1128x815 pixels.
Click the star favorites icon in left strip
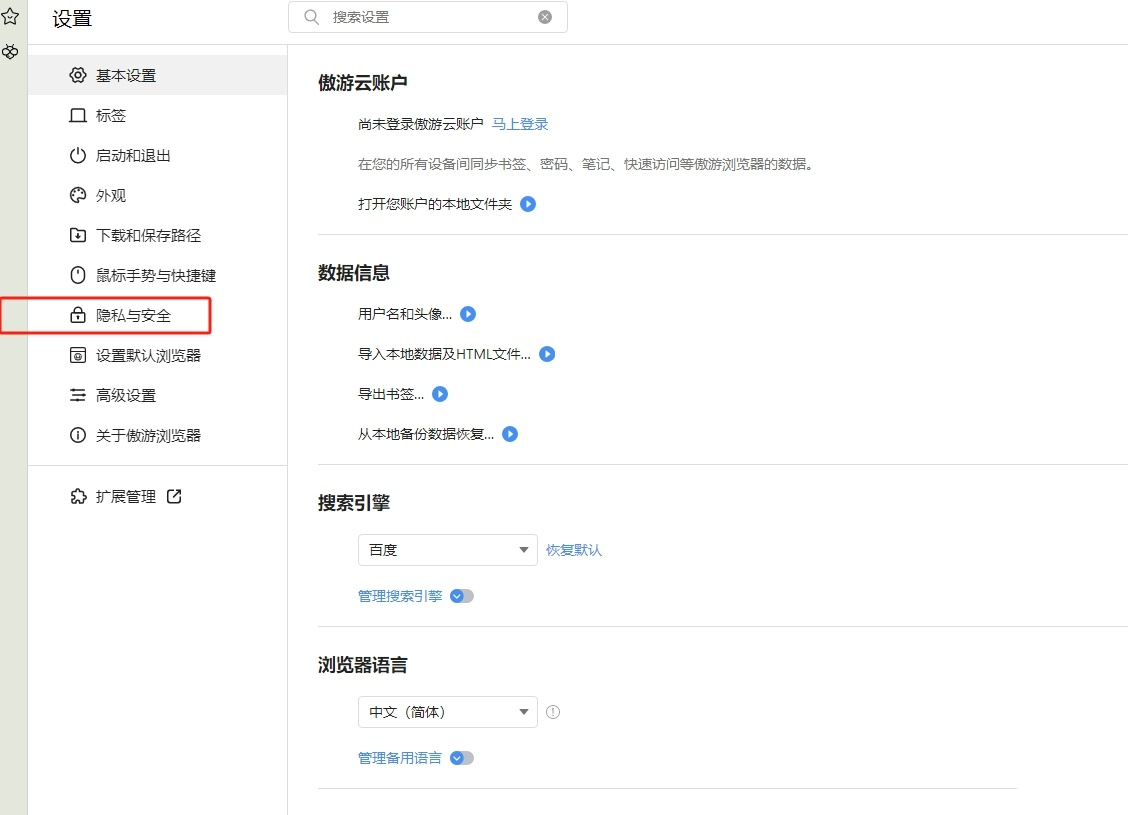[10, 17]
